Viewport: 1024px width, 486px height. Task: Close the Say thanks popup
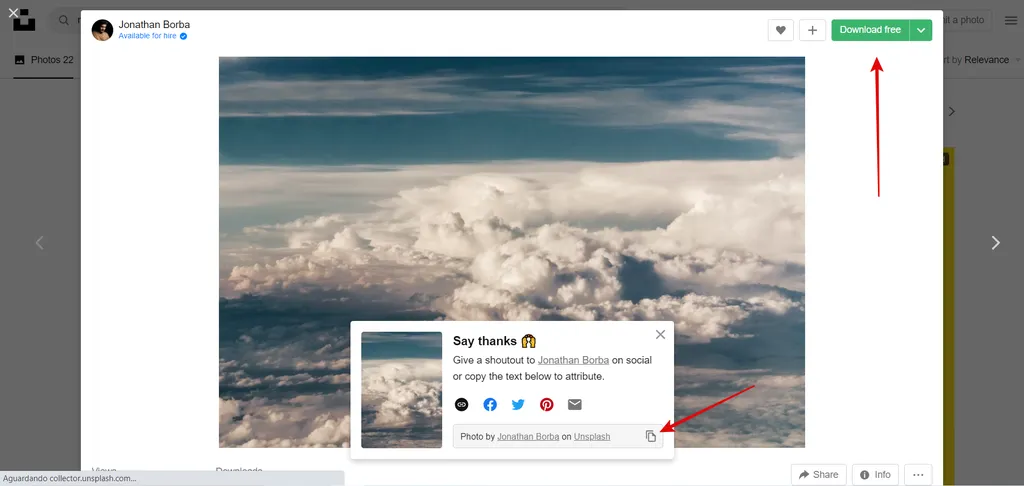point(660,334)
